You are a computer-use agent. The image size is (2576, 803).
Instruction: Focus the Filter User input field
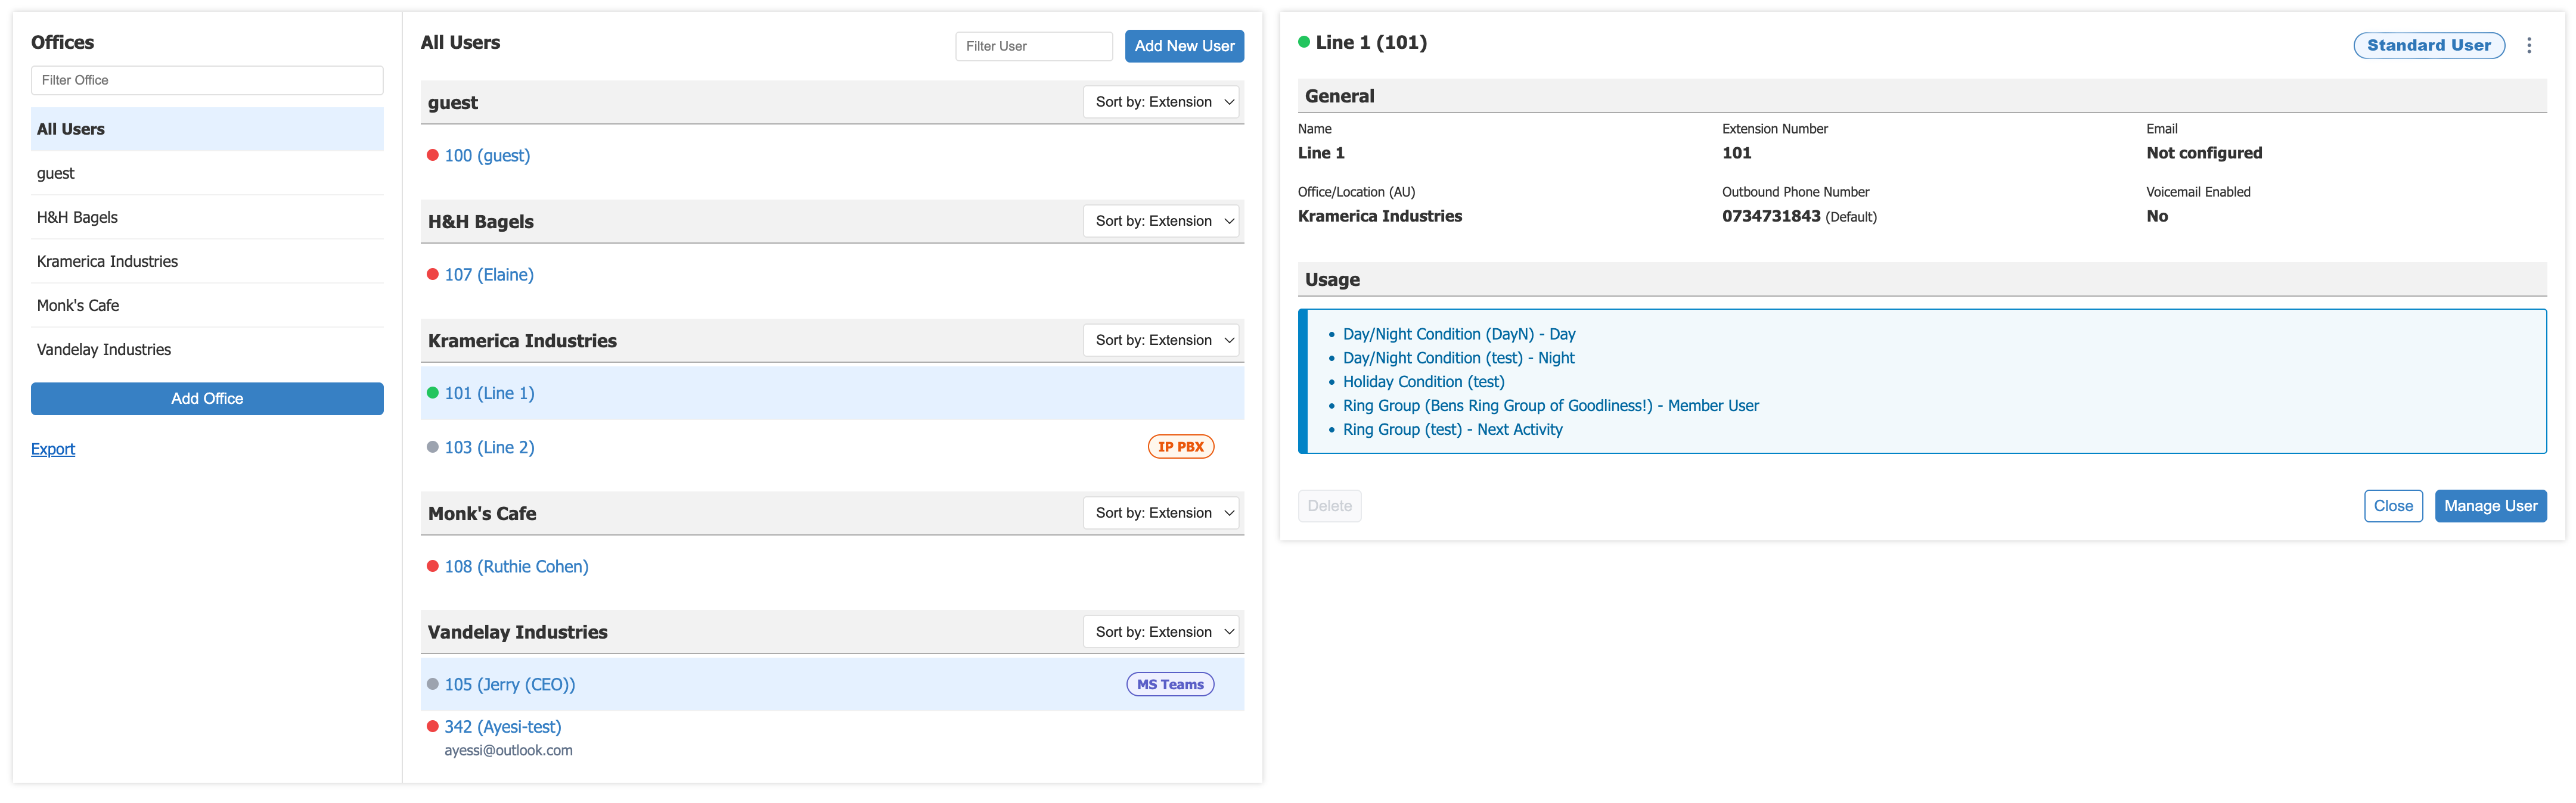[1034, 46]
